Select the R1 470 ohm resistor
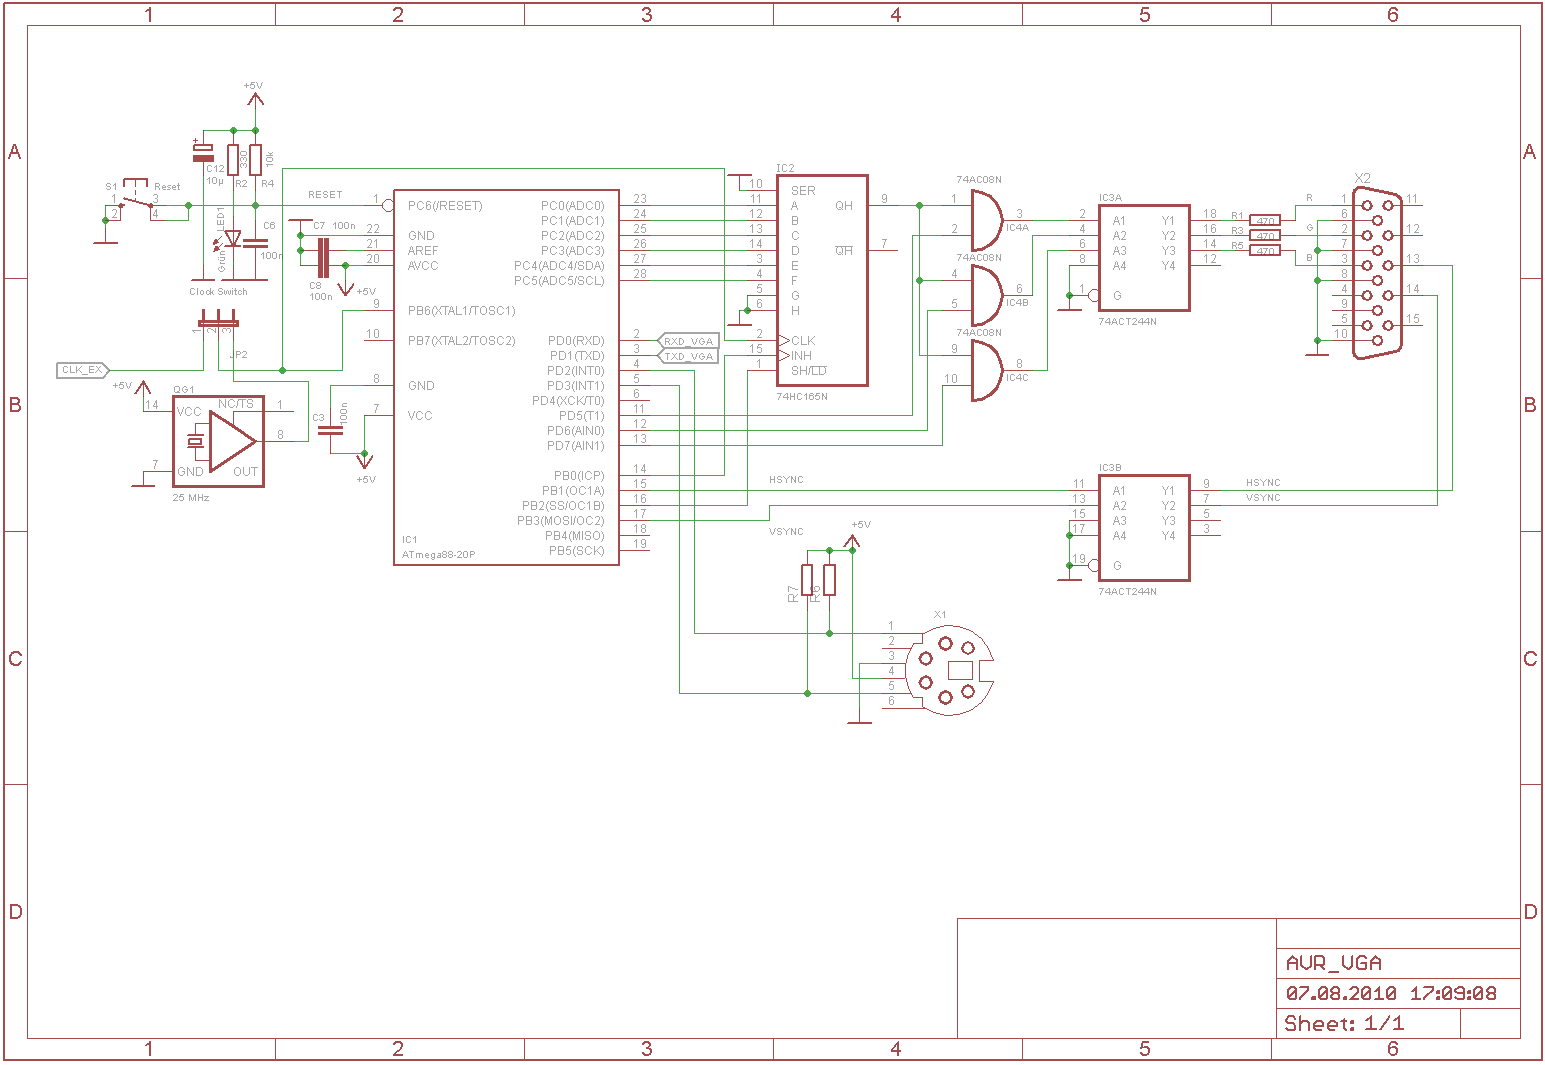 click(1265, 221)
